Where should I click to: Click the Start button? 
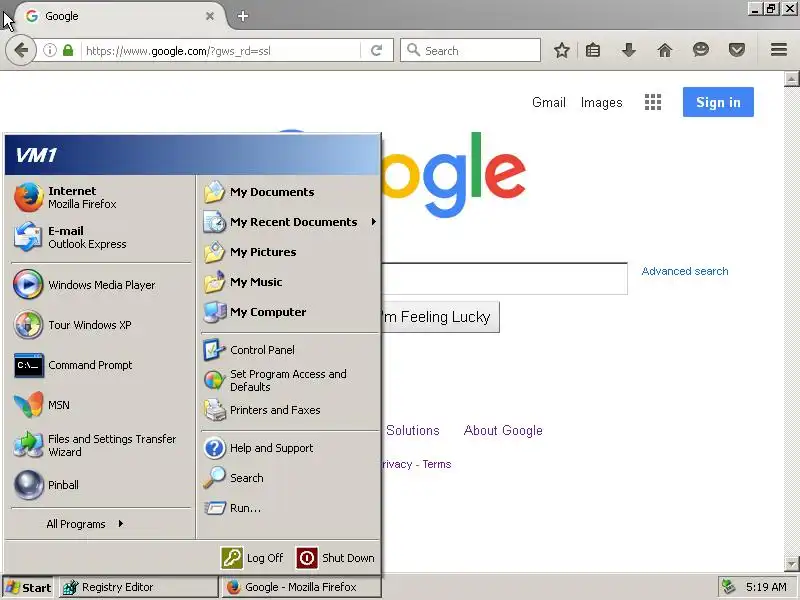coord(28,588)
